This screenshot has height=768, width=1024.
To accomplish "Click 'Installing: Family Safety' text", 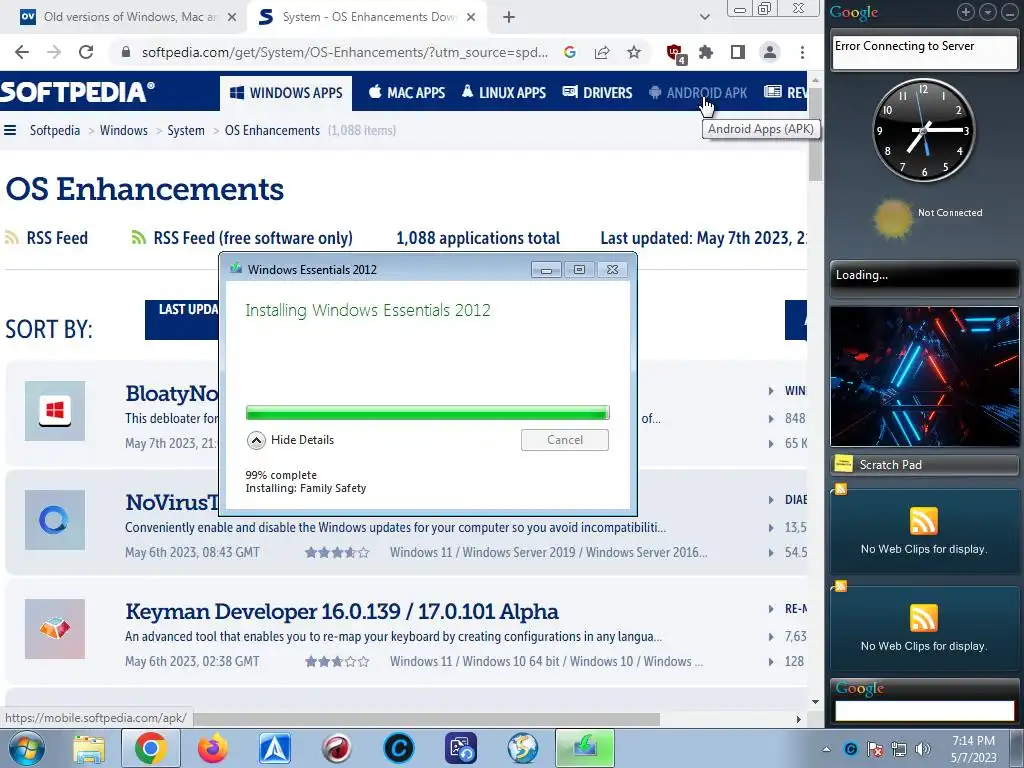I will click(306, 488).
